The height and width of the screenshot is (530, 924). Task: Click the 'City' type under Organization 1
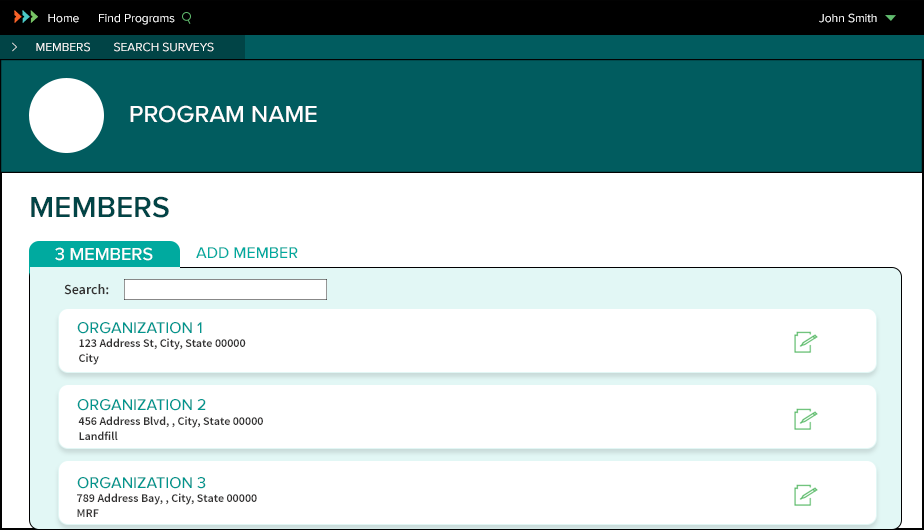(x=88, y=358)
